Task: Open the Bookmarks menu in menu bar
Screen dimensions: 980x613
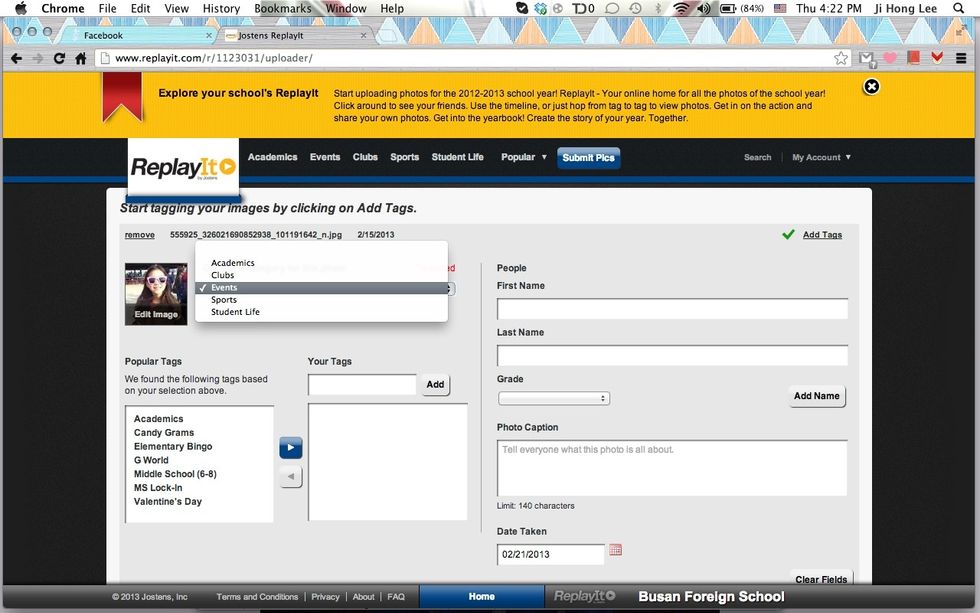Action: pos(282,9)
